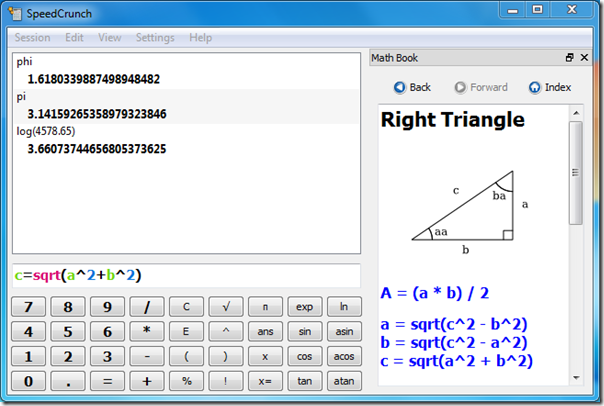Click the keypad digit 9 button
Image resolution: width=604 pixels, height=406 pixels.
pos(107,307)
